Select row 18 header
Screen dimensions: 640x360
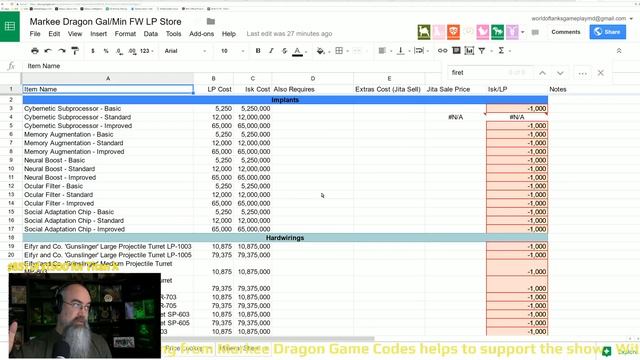(11, 238)
